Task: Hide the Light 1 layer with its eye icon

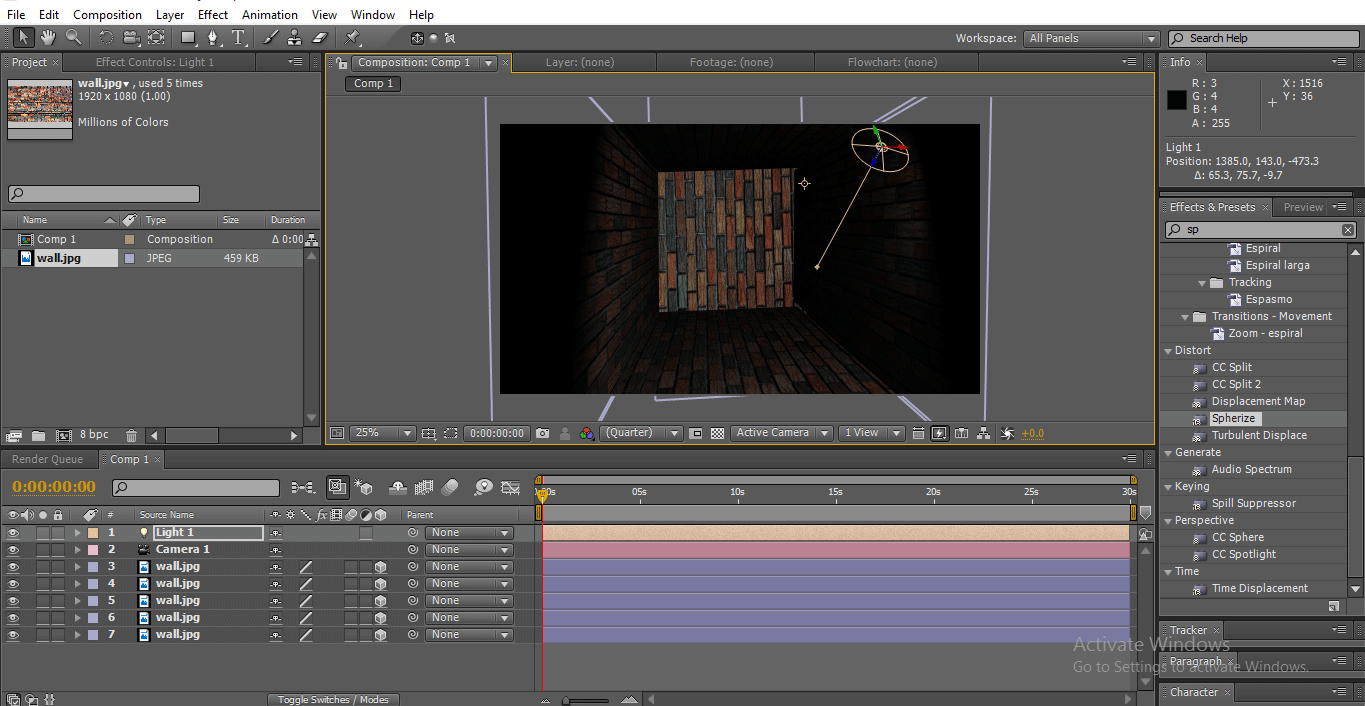Action: click(14, 533)
